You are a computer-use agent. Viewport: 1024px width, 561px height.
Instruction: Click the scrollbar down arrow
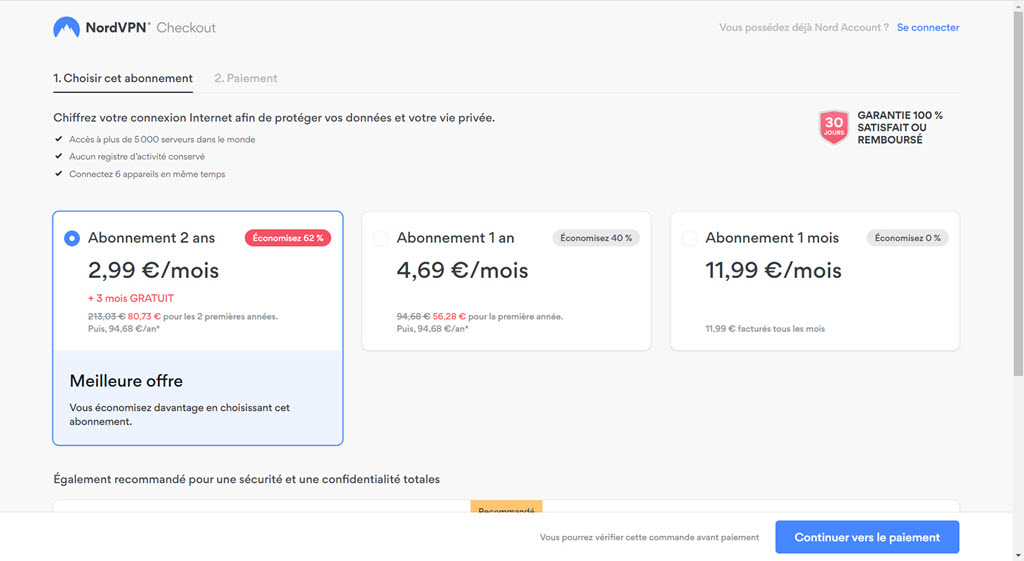1018,555
